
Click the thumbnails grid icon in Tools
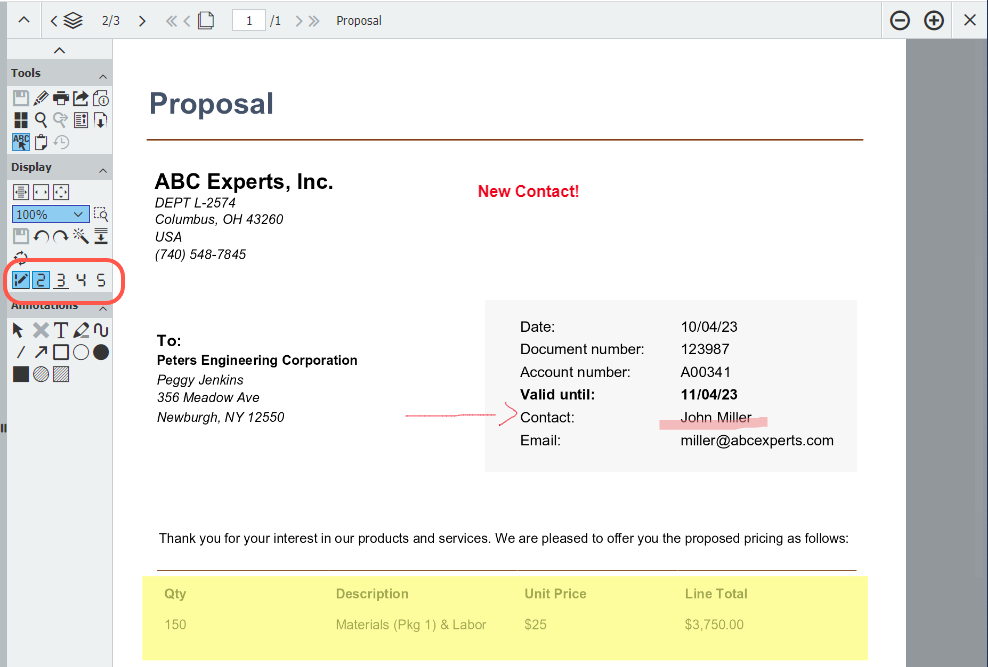pos(21,120)
